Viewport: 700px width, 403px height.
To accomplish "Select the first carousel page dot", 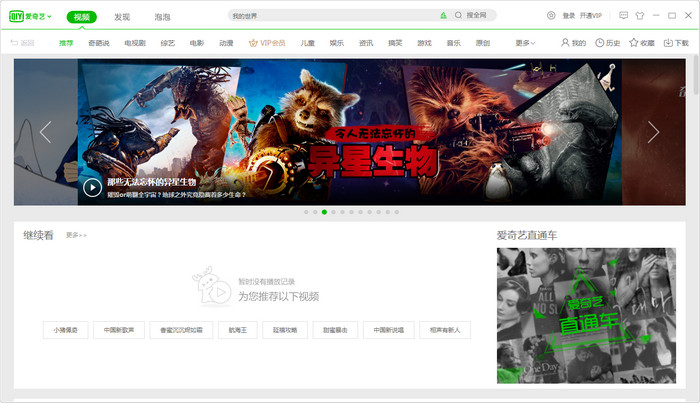I will [x=306, y=212].
